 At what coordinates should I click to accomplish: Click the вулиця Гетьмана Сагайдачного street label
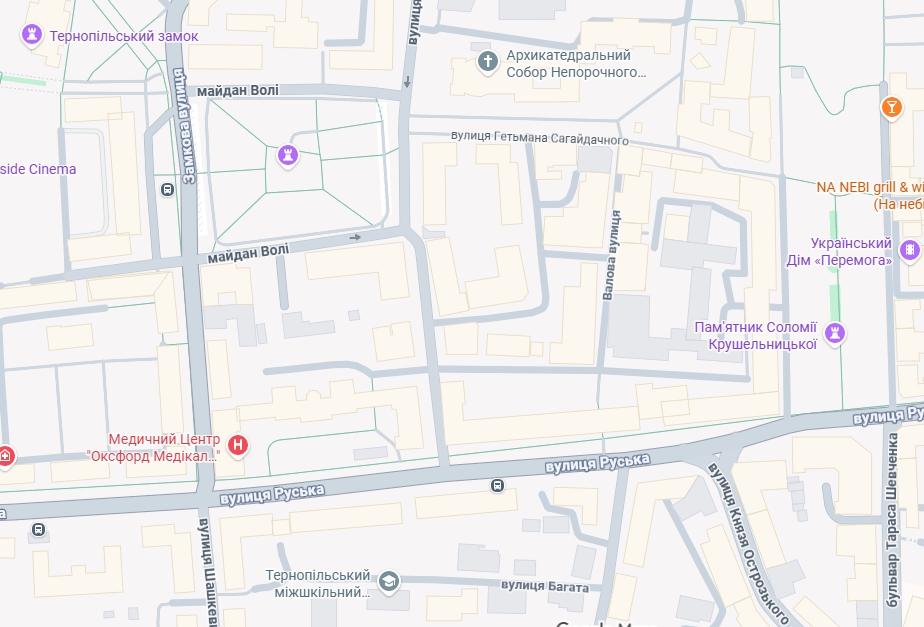540,137
